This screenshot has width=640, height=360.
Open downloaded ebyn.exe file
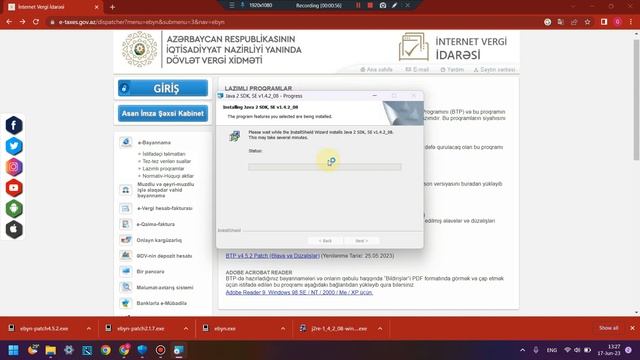point(224,329)
